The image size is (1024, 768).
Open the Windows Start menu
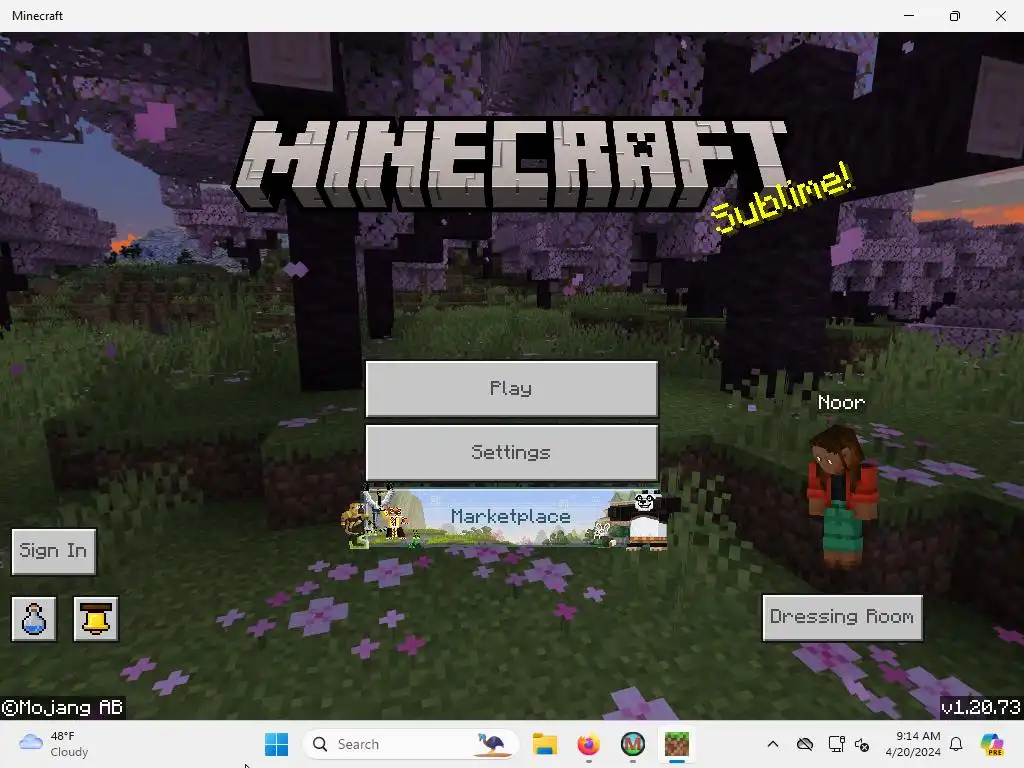pyautogui.click(x=276, y=744)
